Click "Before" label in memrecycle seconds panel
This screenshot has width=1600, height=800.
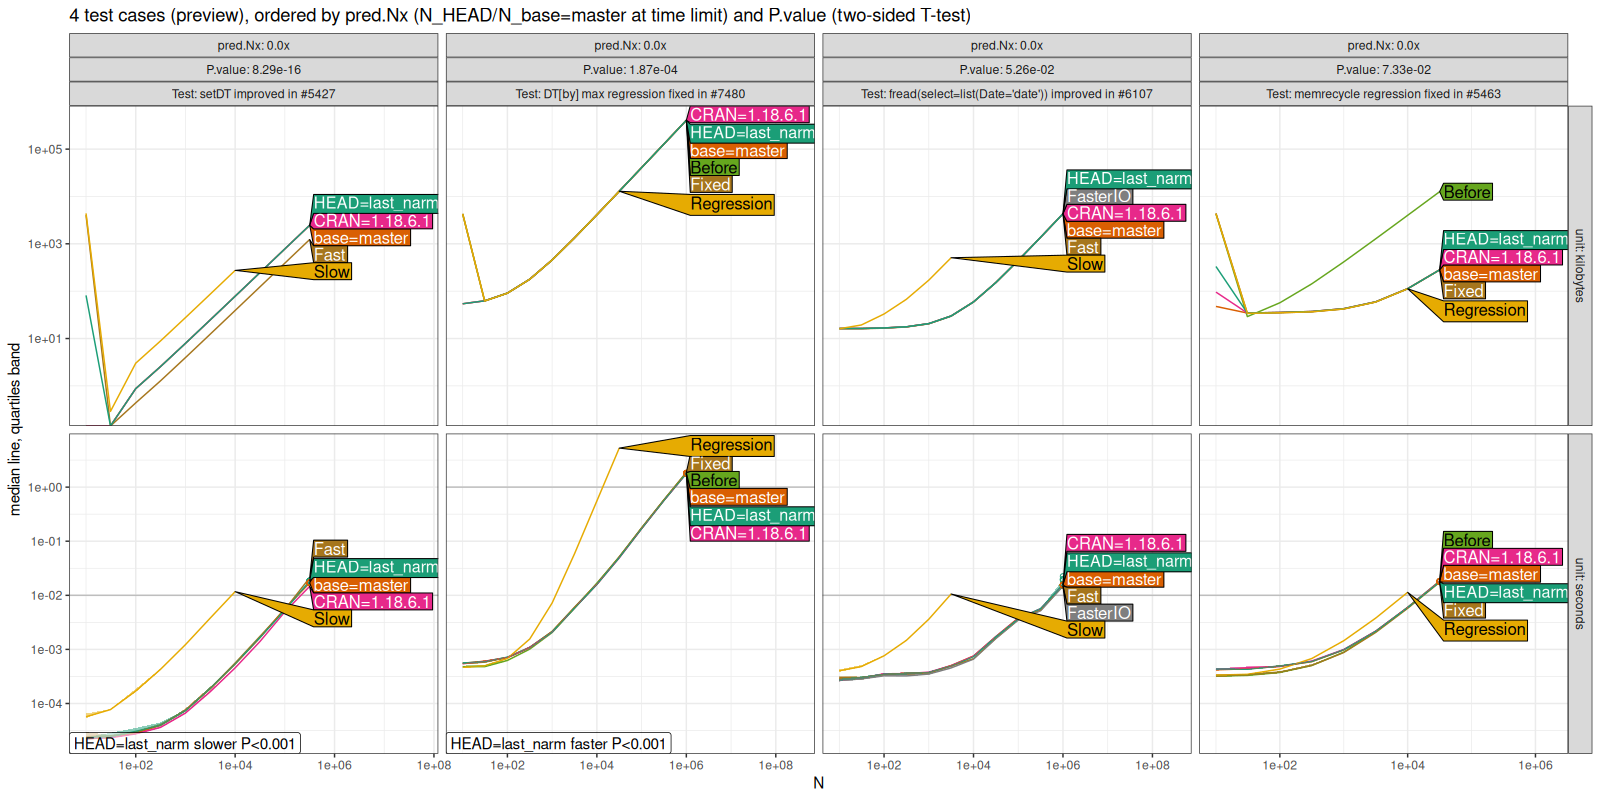(x=1467, y=540)
